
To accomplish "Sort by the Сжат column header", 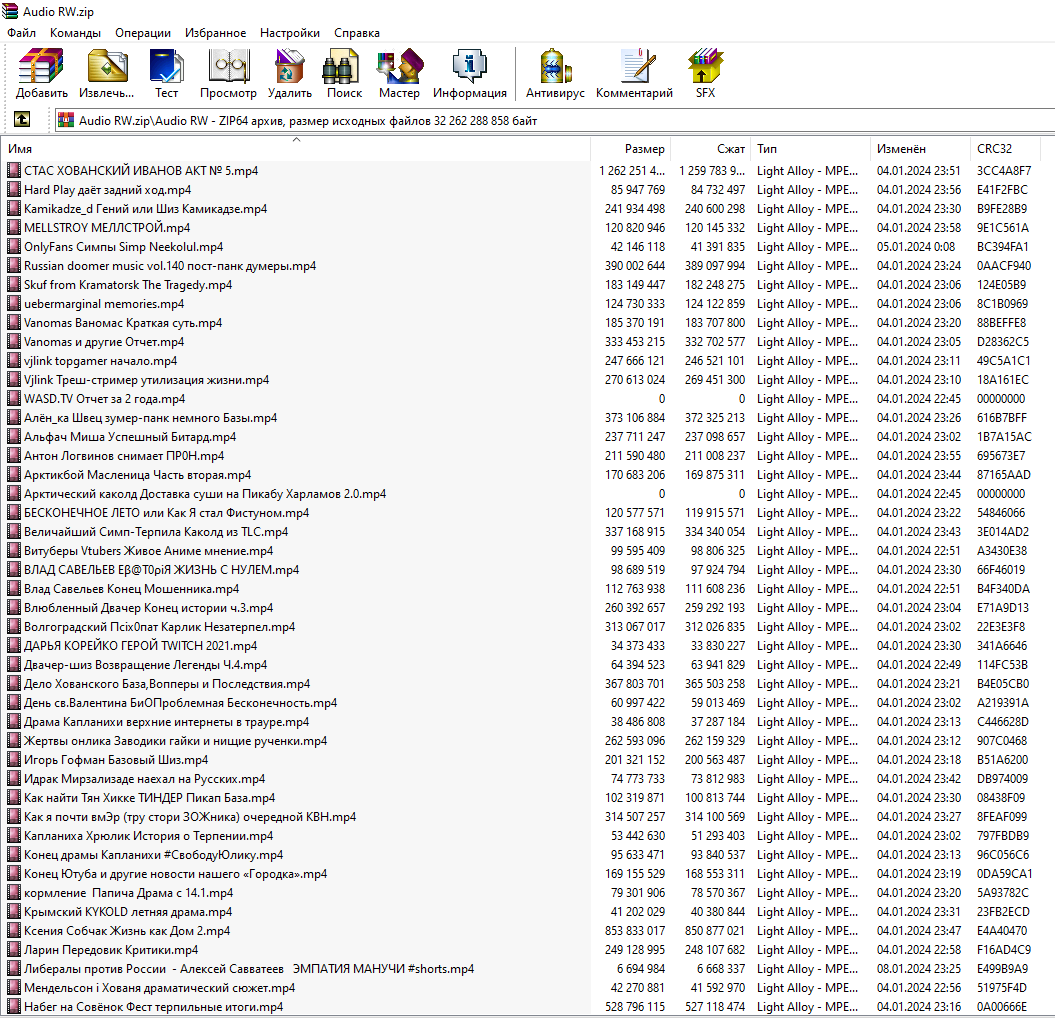I will coord(711,149).
